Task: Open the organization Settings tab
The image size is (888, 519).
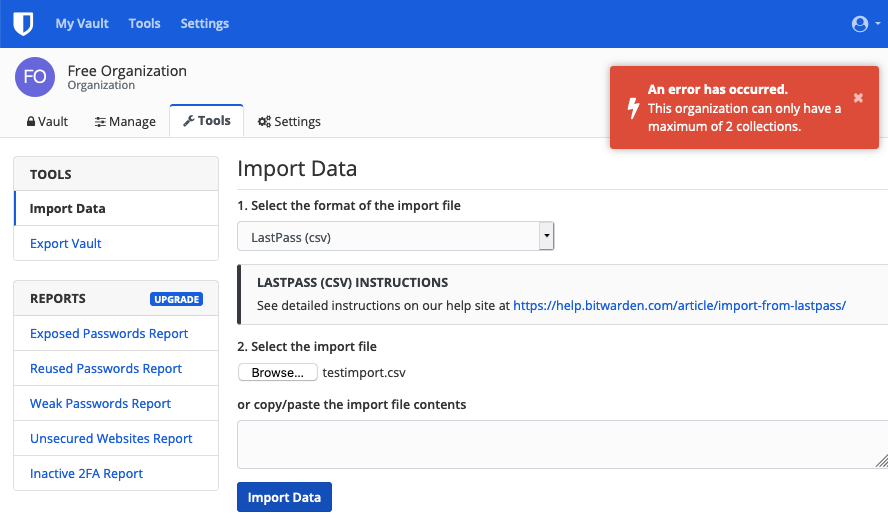Action: (x=289, y=121)
